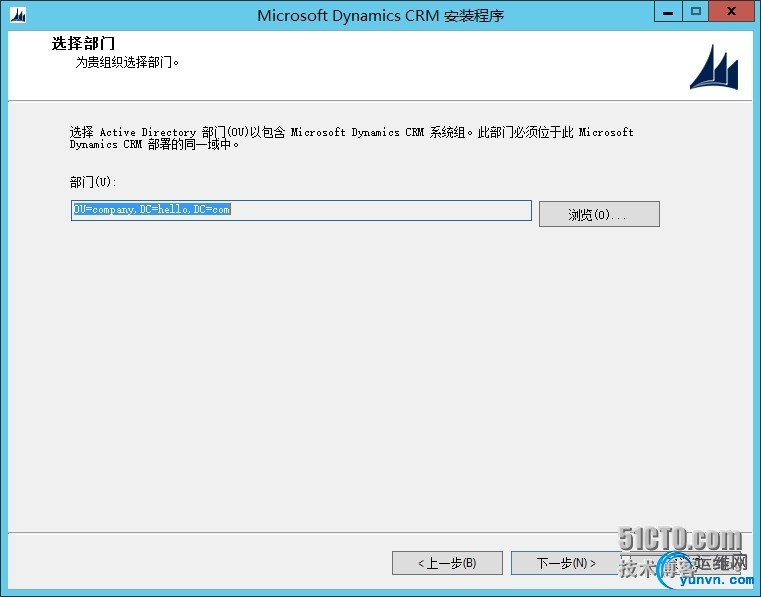
Task: Click the OU department input field
Action: click(x=301, y=210)
